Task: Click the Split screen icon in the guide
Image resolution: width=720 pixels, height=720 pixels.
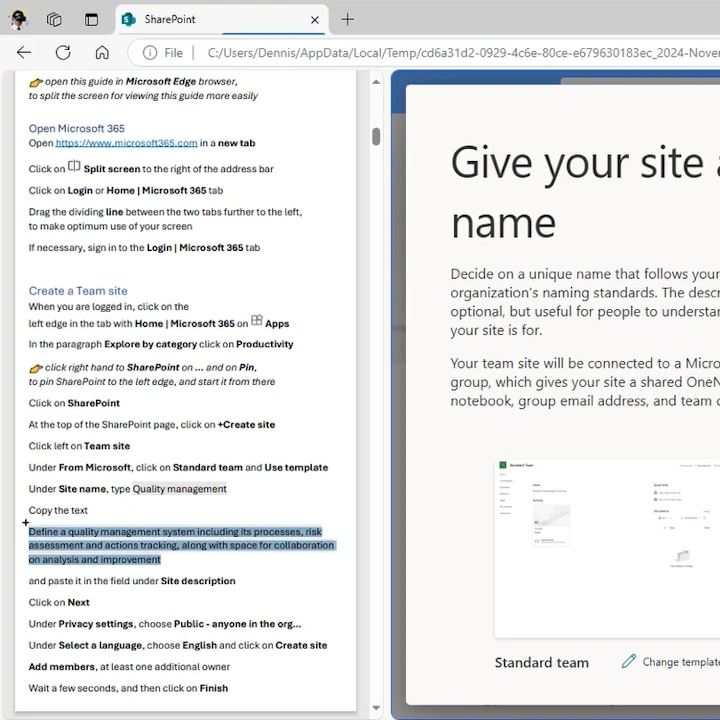Action: coord(74,166)
